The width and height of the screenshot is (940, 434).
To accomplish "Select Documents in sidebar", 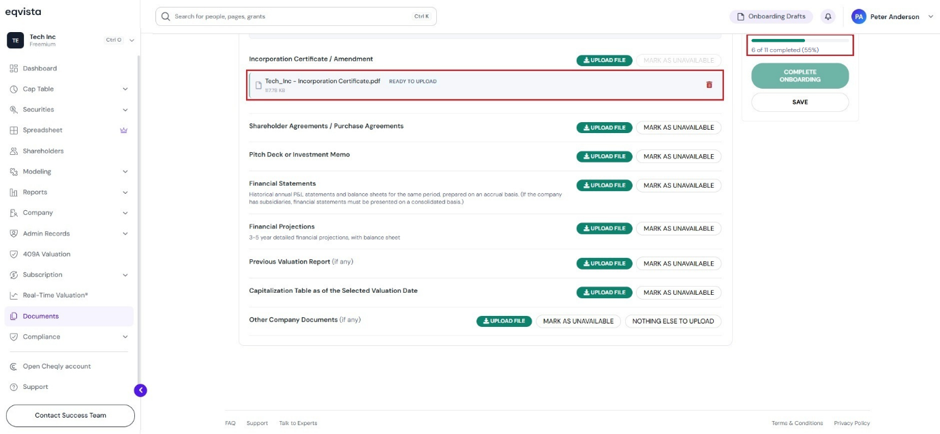I will [69, 316].
